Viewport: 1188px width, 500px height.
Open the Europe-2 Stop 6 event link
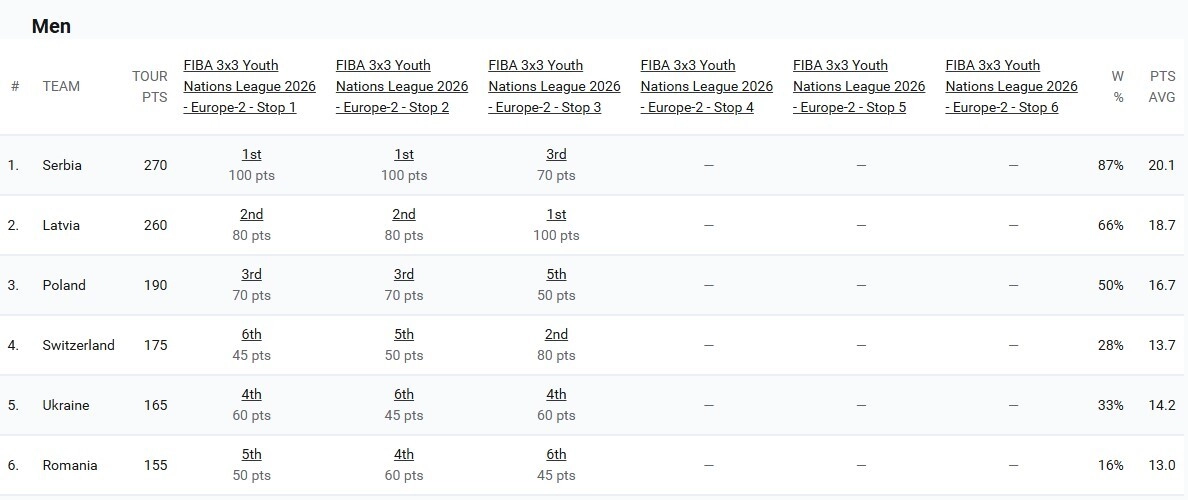pos(1011,86)
